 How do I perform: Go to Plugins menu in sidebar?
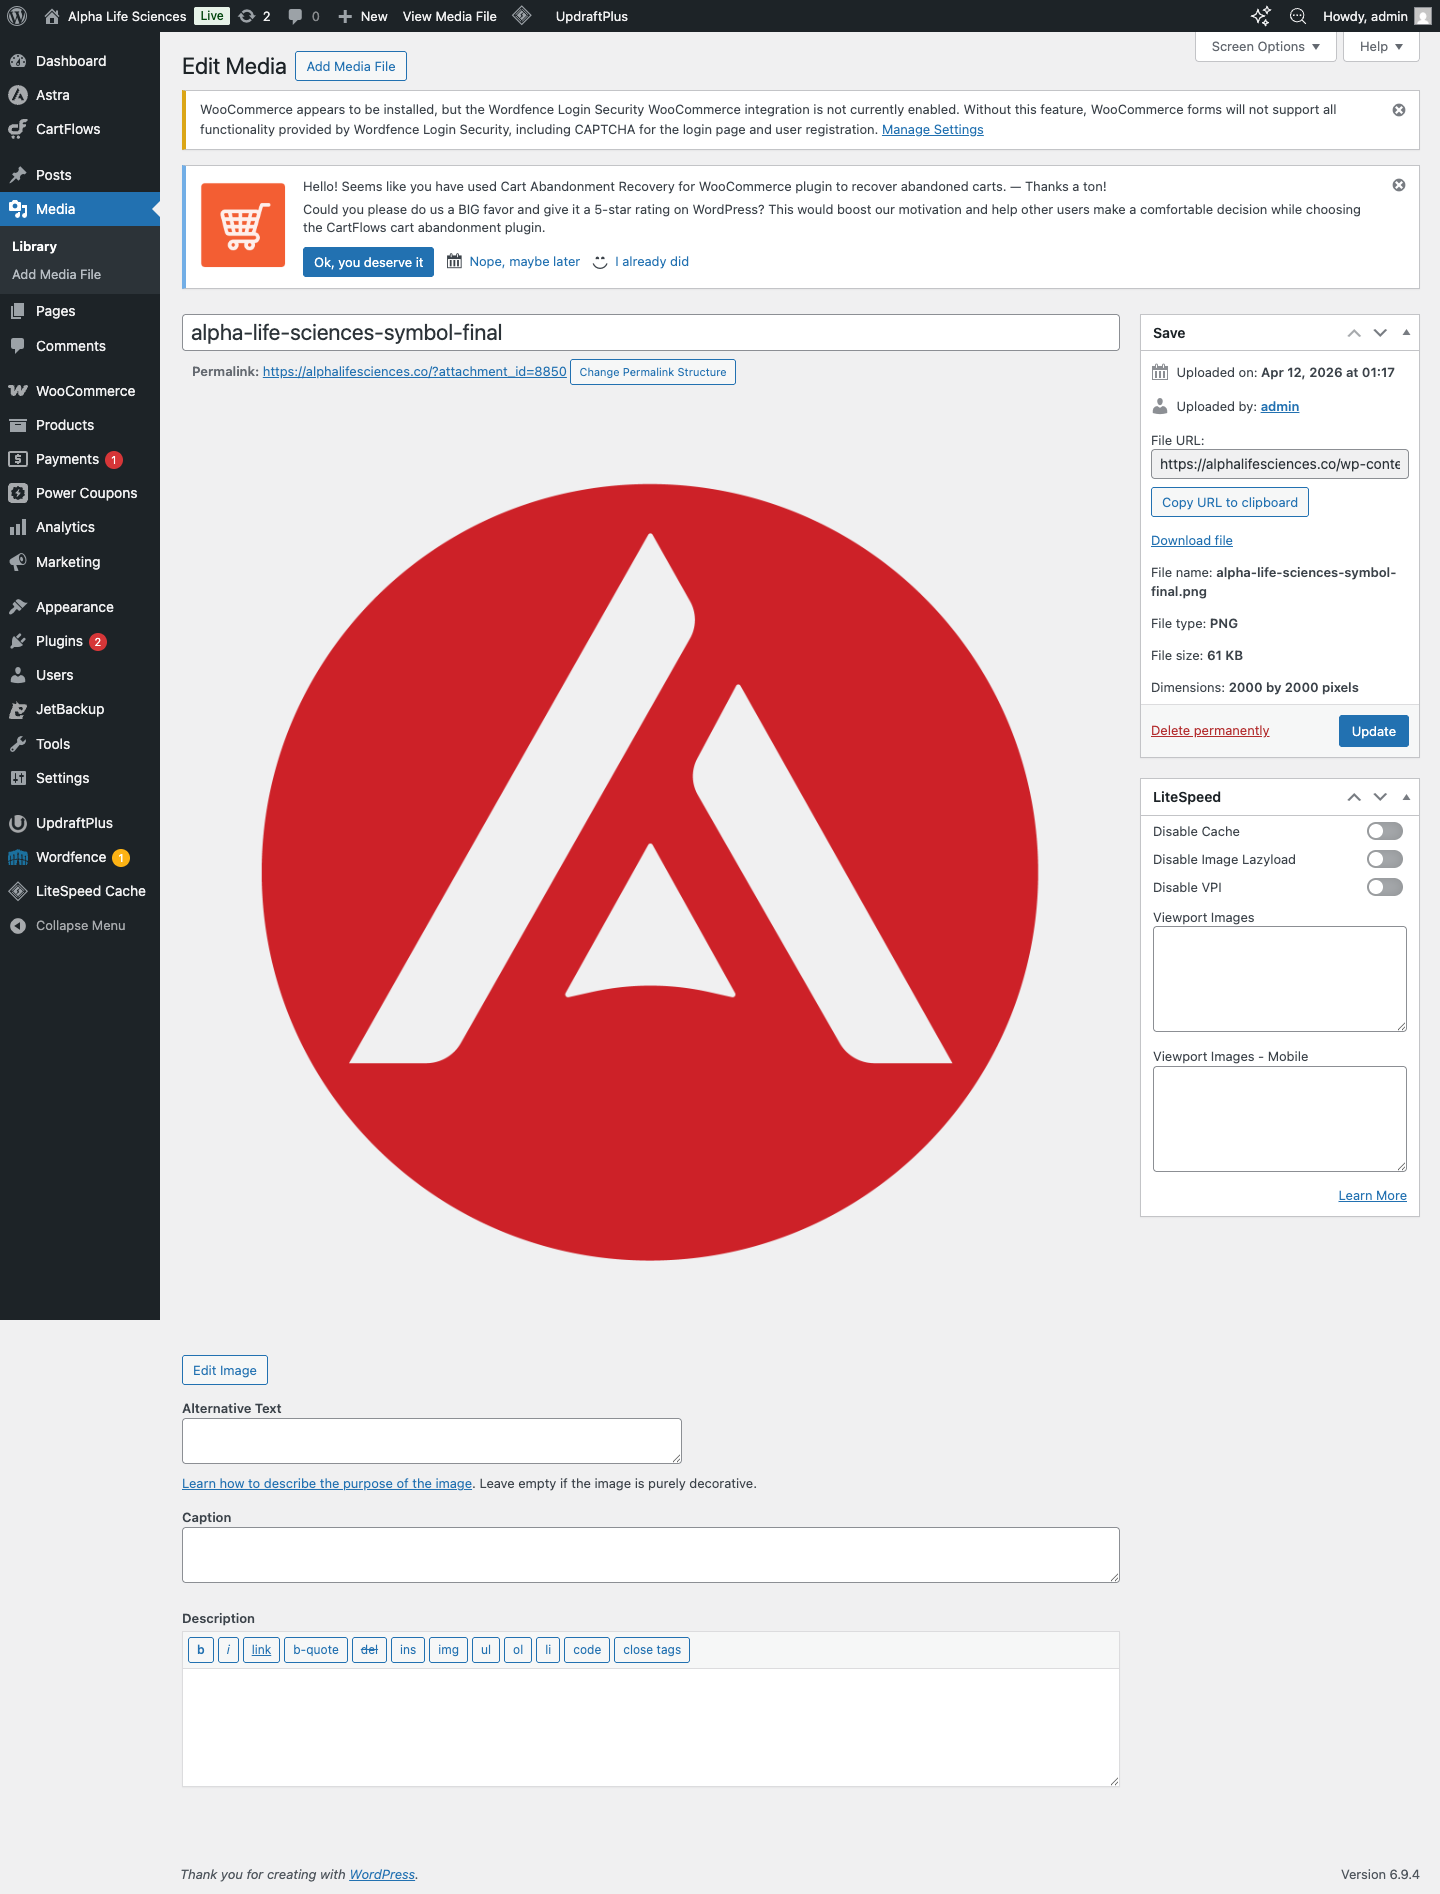(x=59, y=641)
